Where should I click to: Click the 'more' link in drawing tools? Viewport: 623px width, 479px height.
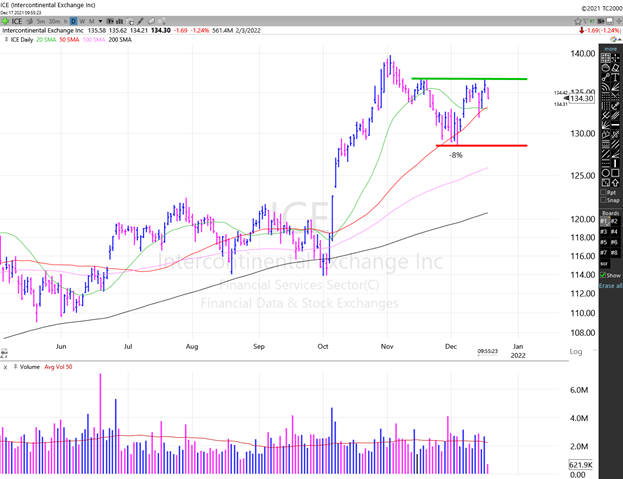click(610, 49)
